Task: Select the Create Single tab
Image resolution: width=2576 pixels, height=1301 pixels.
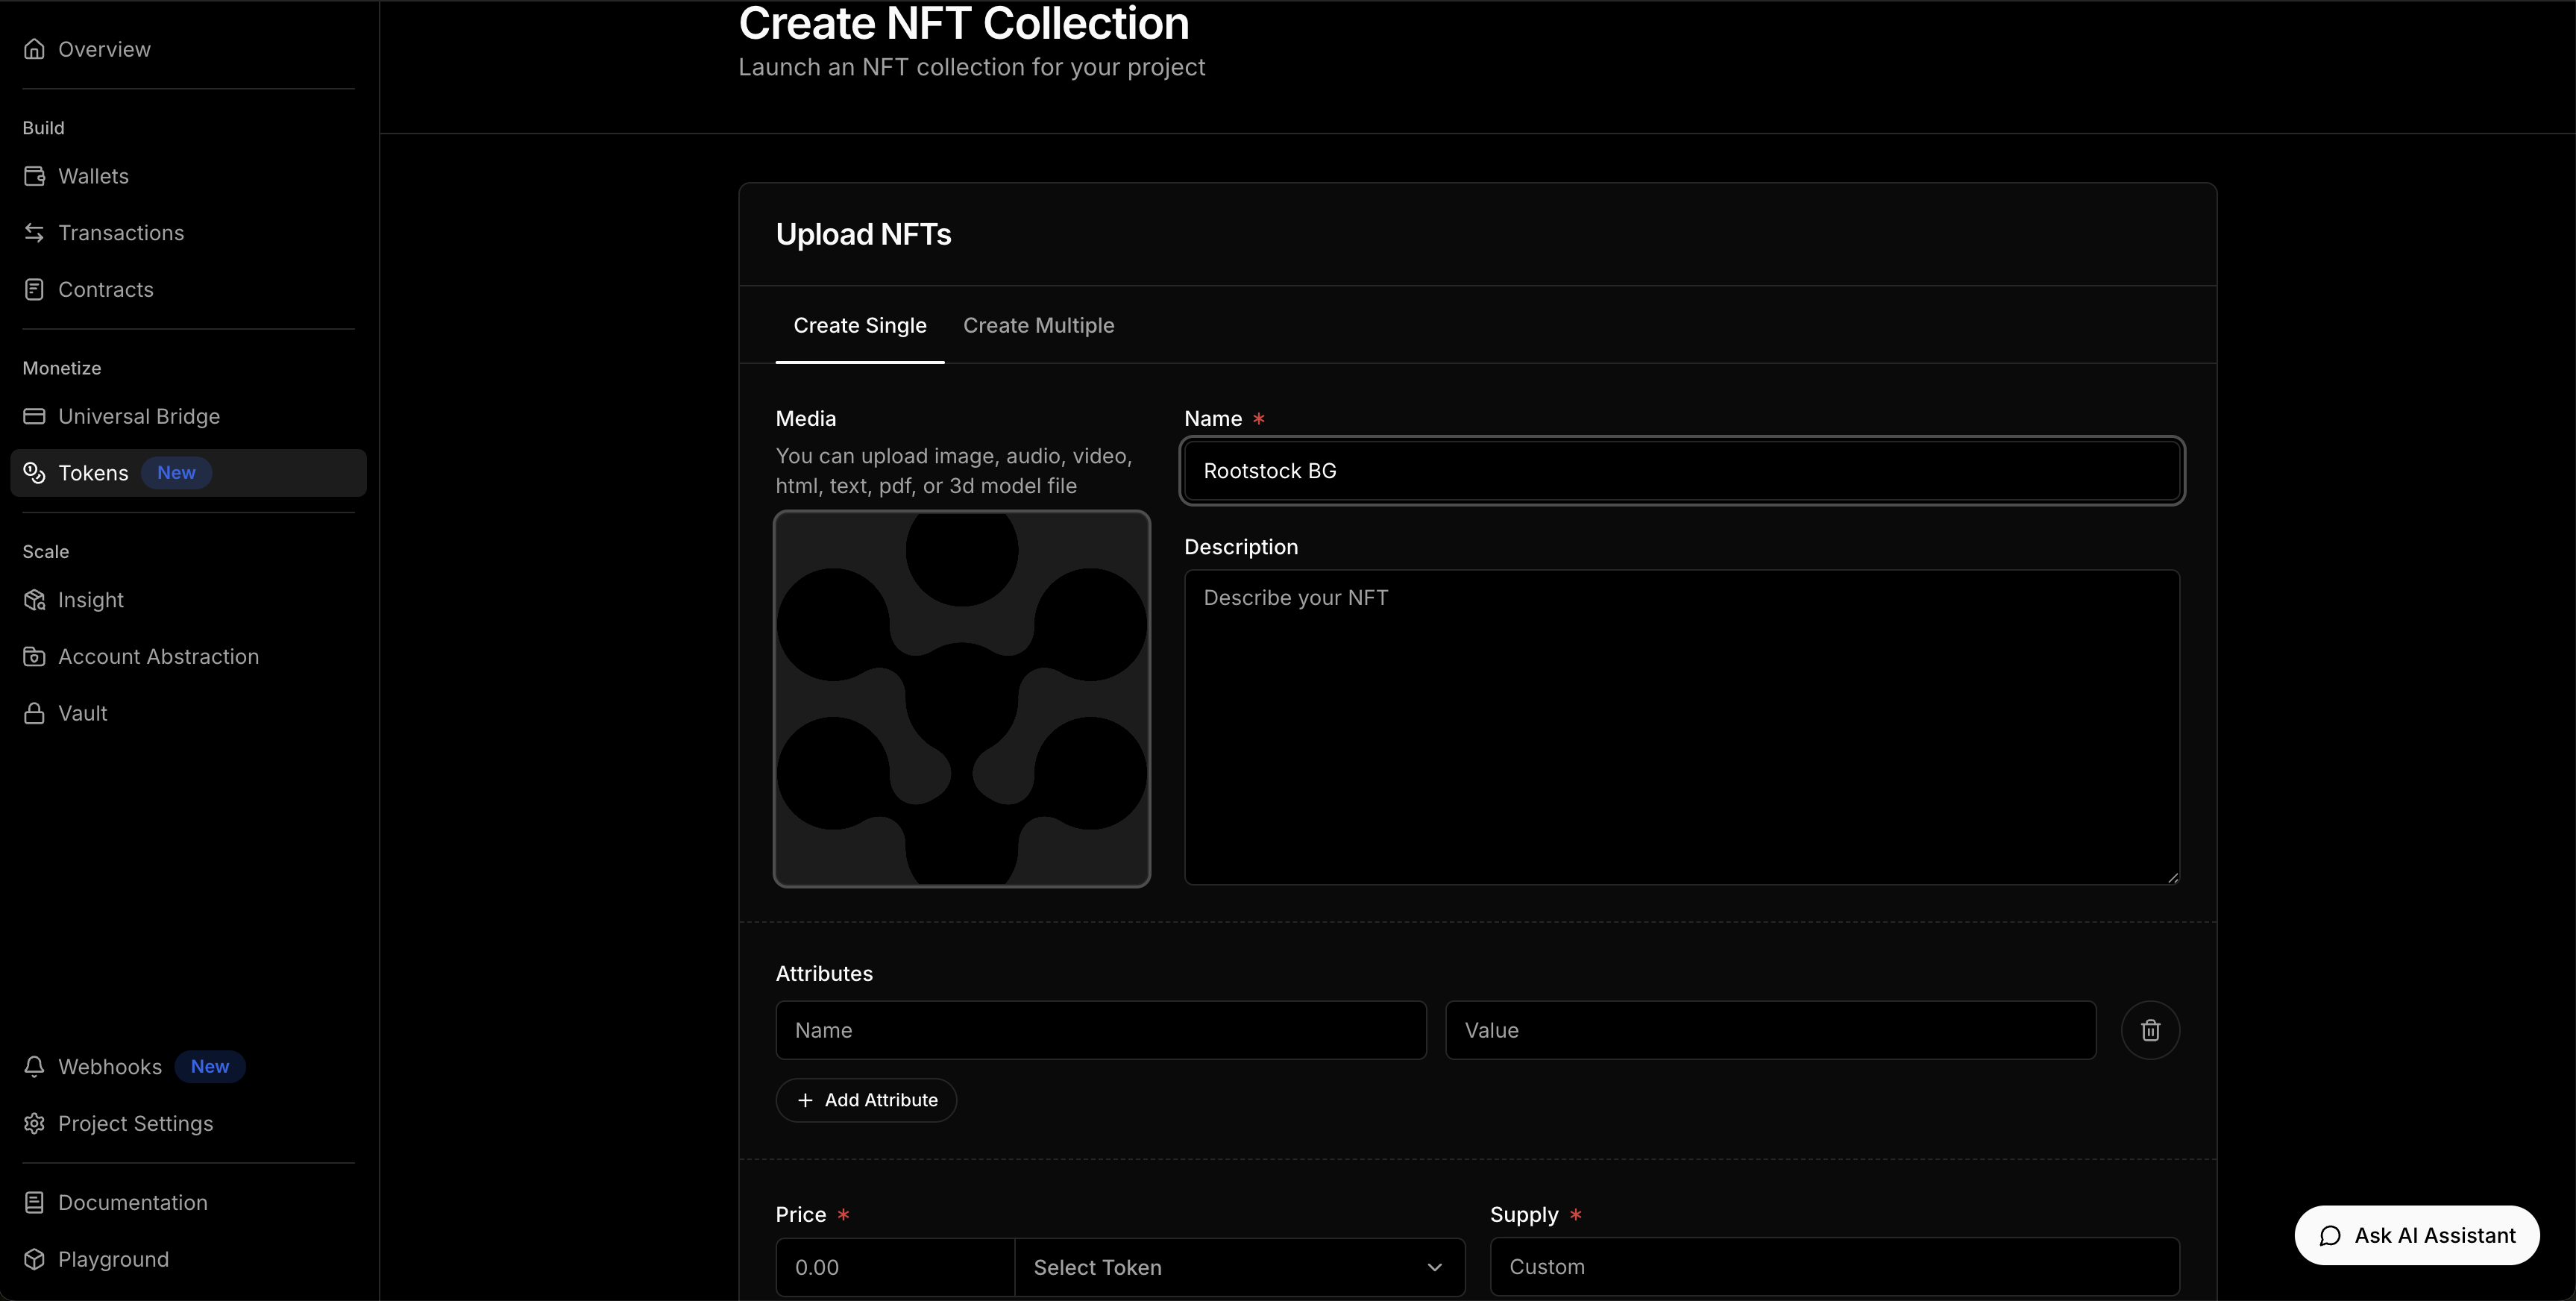Action: pos(859,326)
